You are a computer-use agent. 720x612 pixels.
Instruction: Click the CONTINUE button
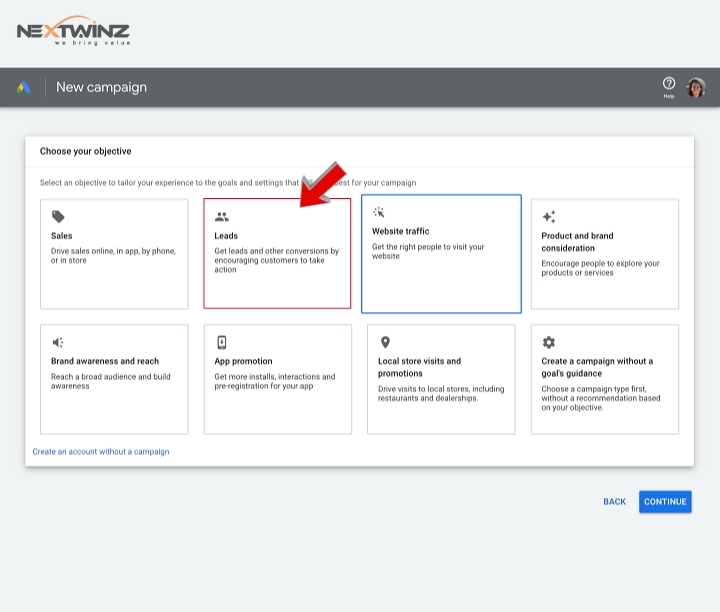665,502
